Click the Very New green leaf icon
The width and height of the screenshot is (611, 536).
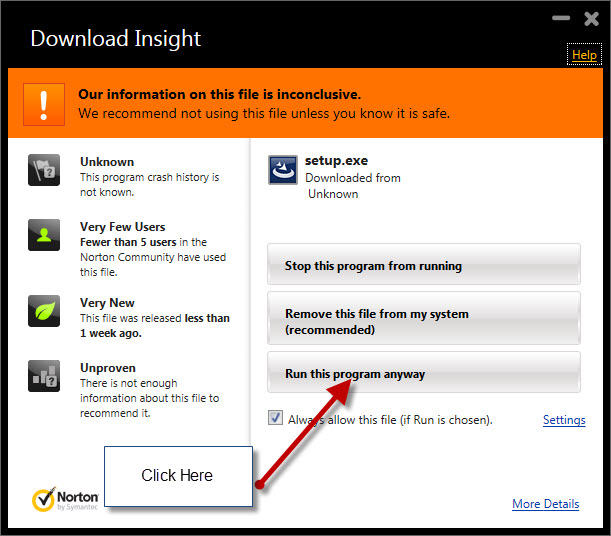click(44, 311)
